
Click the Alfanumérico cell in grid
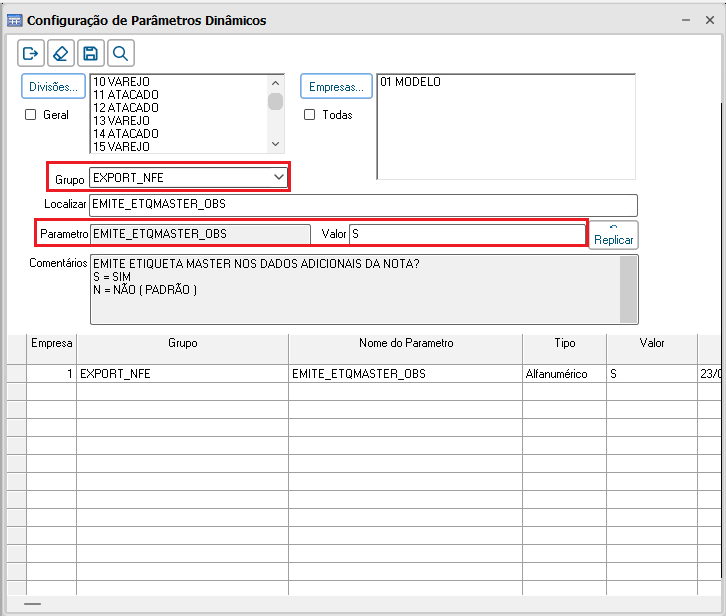pos(564,374)
